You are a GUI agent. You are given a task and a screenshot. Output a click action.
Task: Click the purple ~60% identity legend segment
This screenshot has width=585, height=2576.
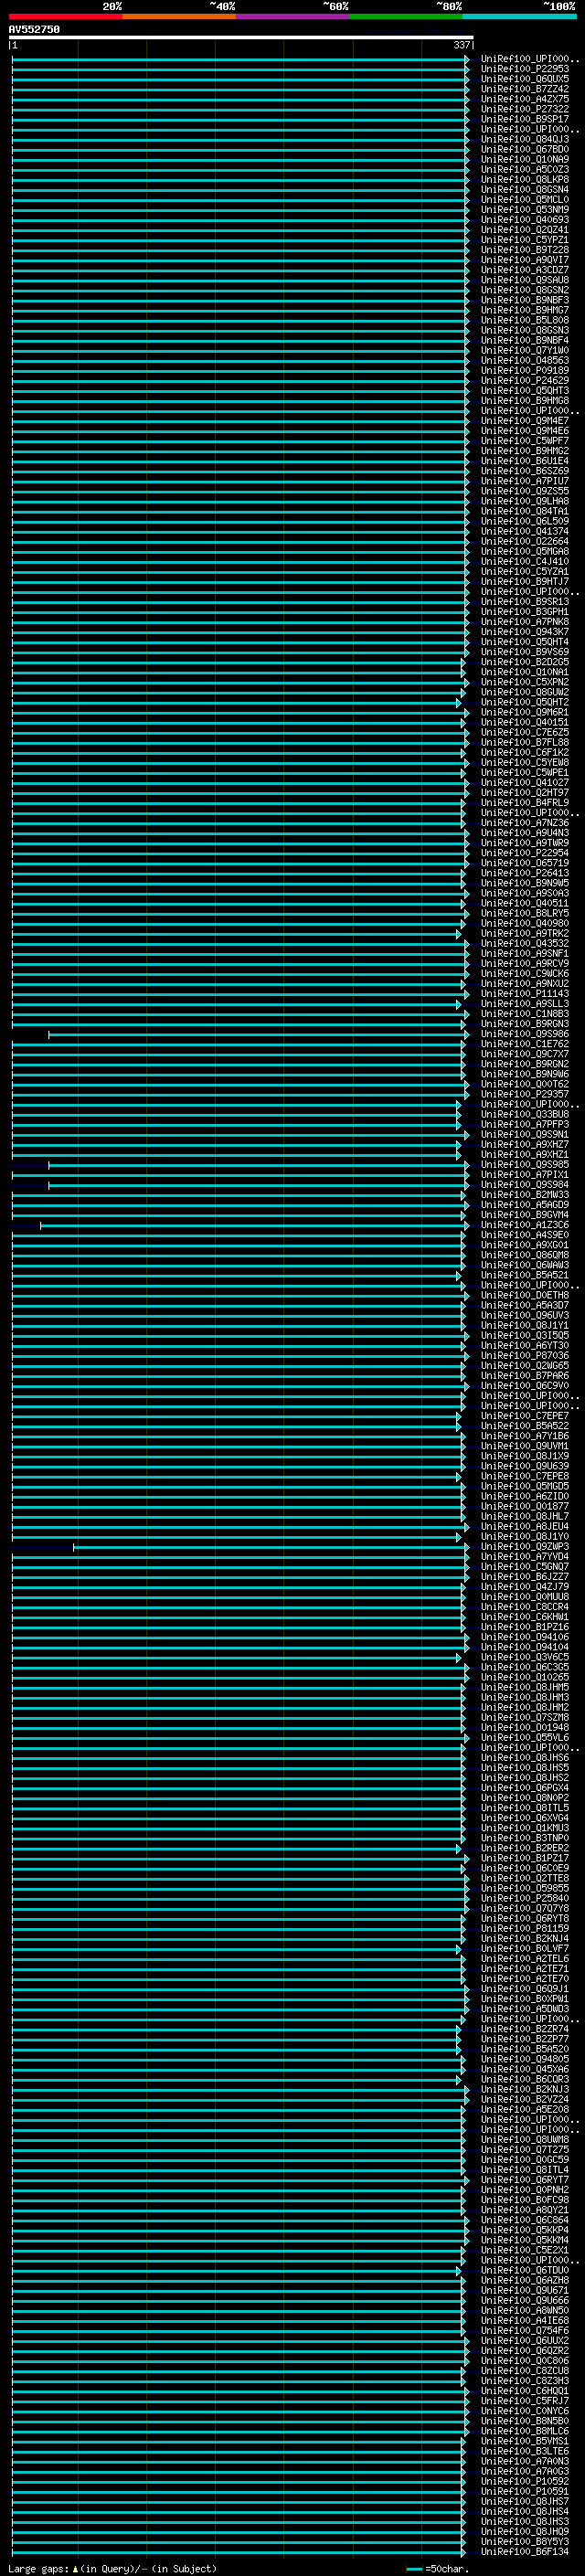click(x=293, y=16)
